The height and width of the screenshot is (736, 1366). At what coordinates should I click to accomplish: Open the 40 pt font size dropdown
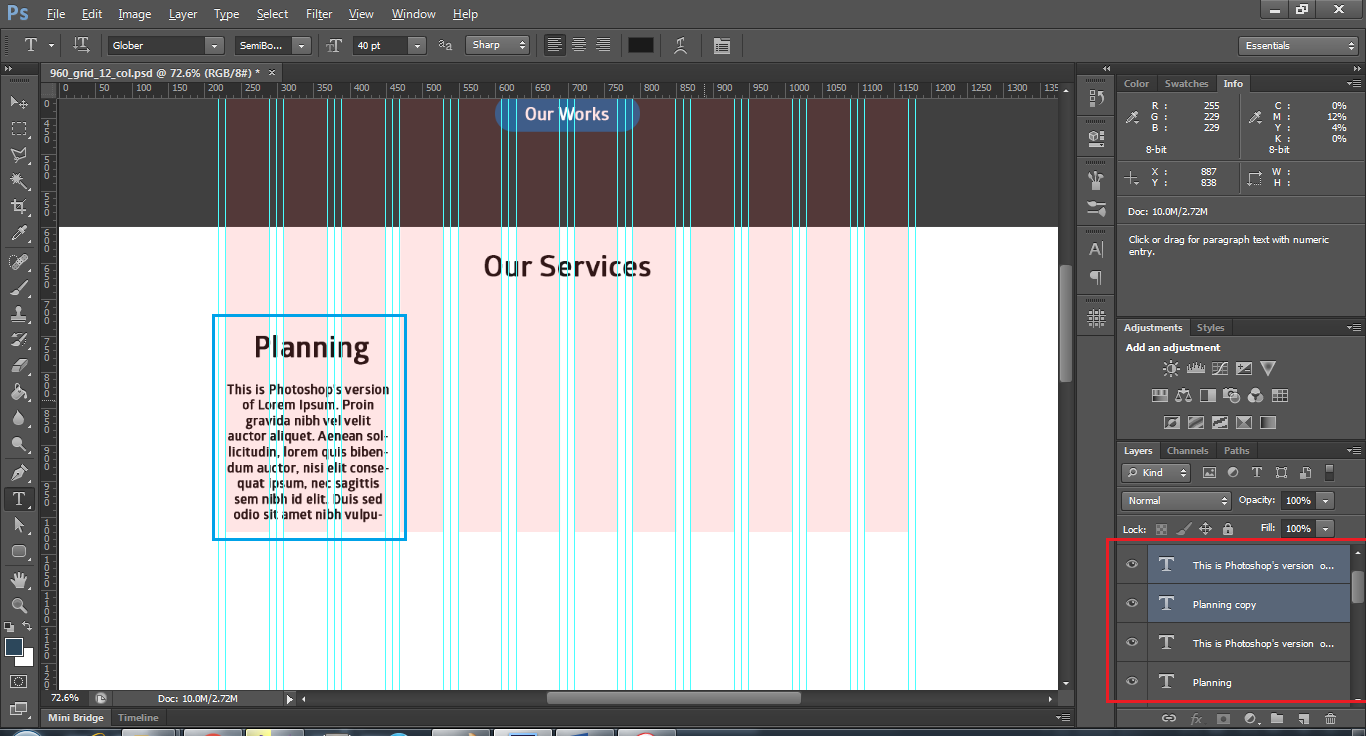click(x=419, y=45)
